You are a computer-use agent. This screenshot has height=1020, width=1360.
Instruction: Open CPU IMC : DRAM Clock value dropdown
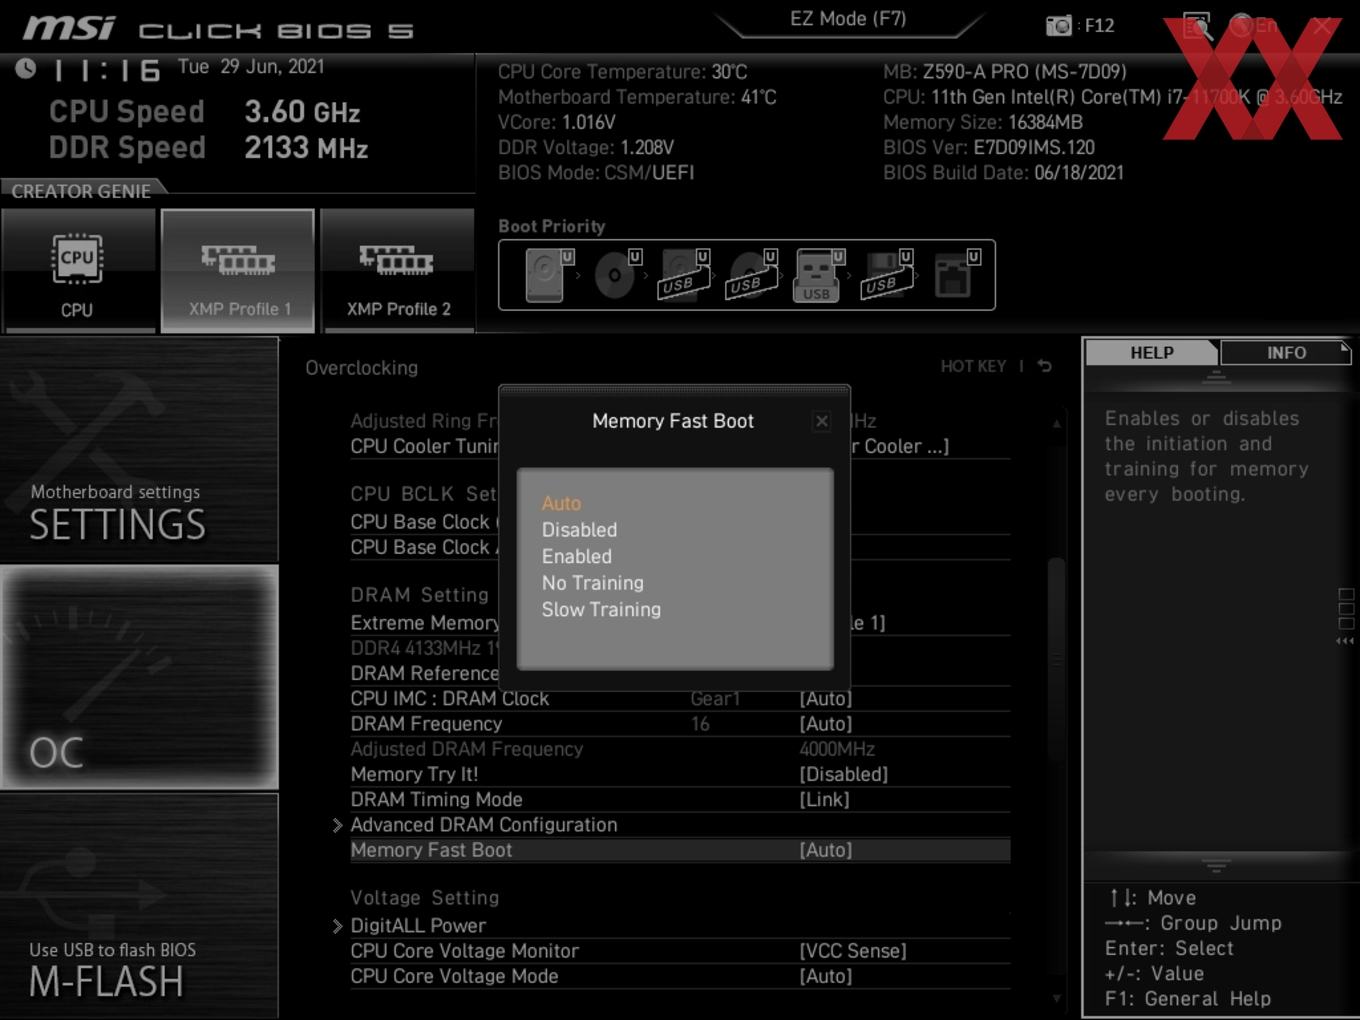825,698
